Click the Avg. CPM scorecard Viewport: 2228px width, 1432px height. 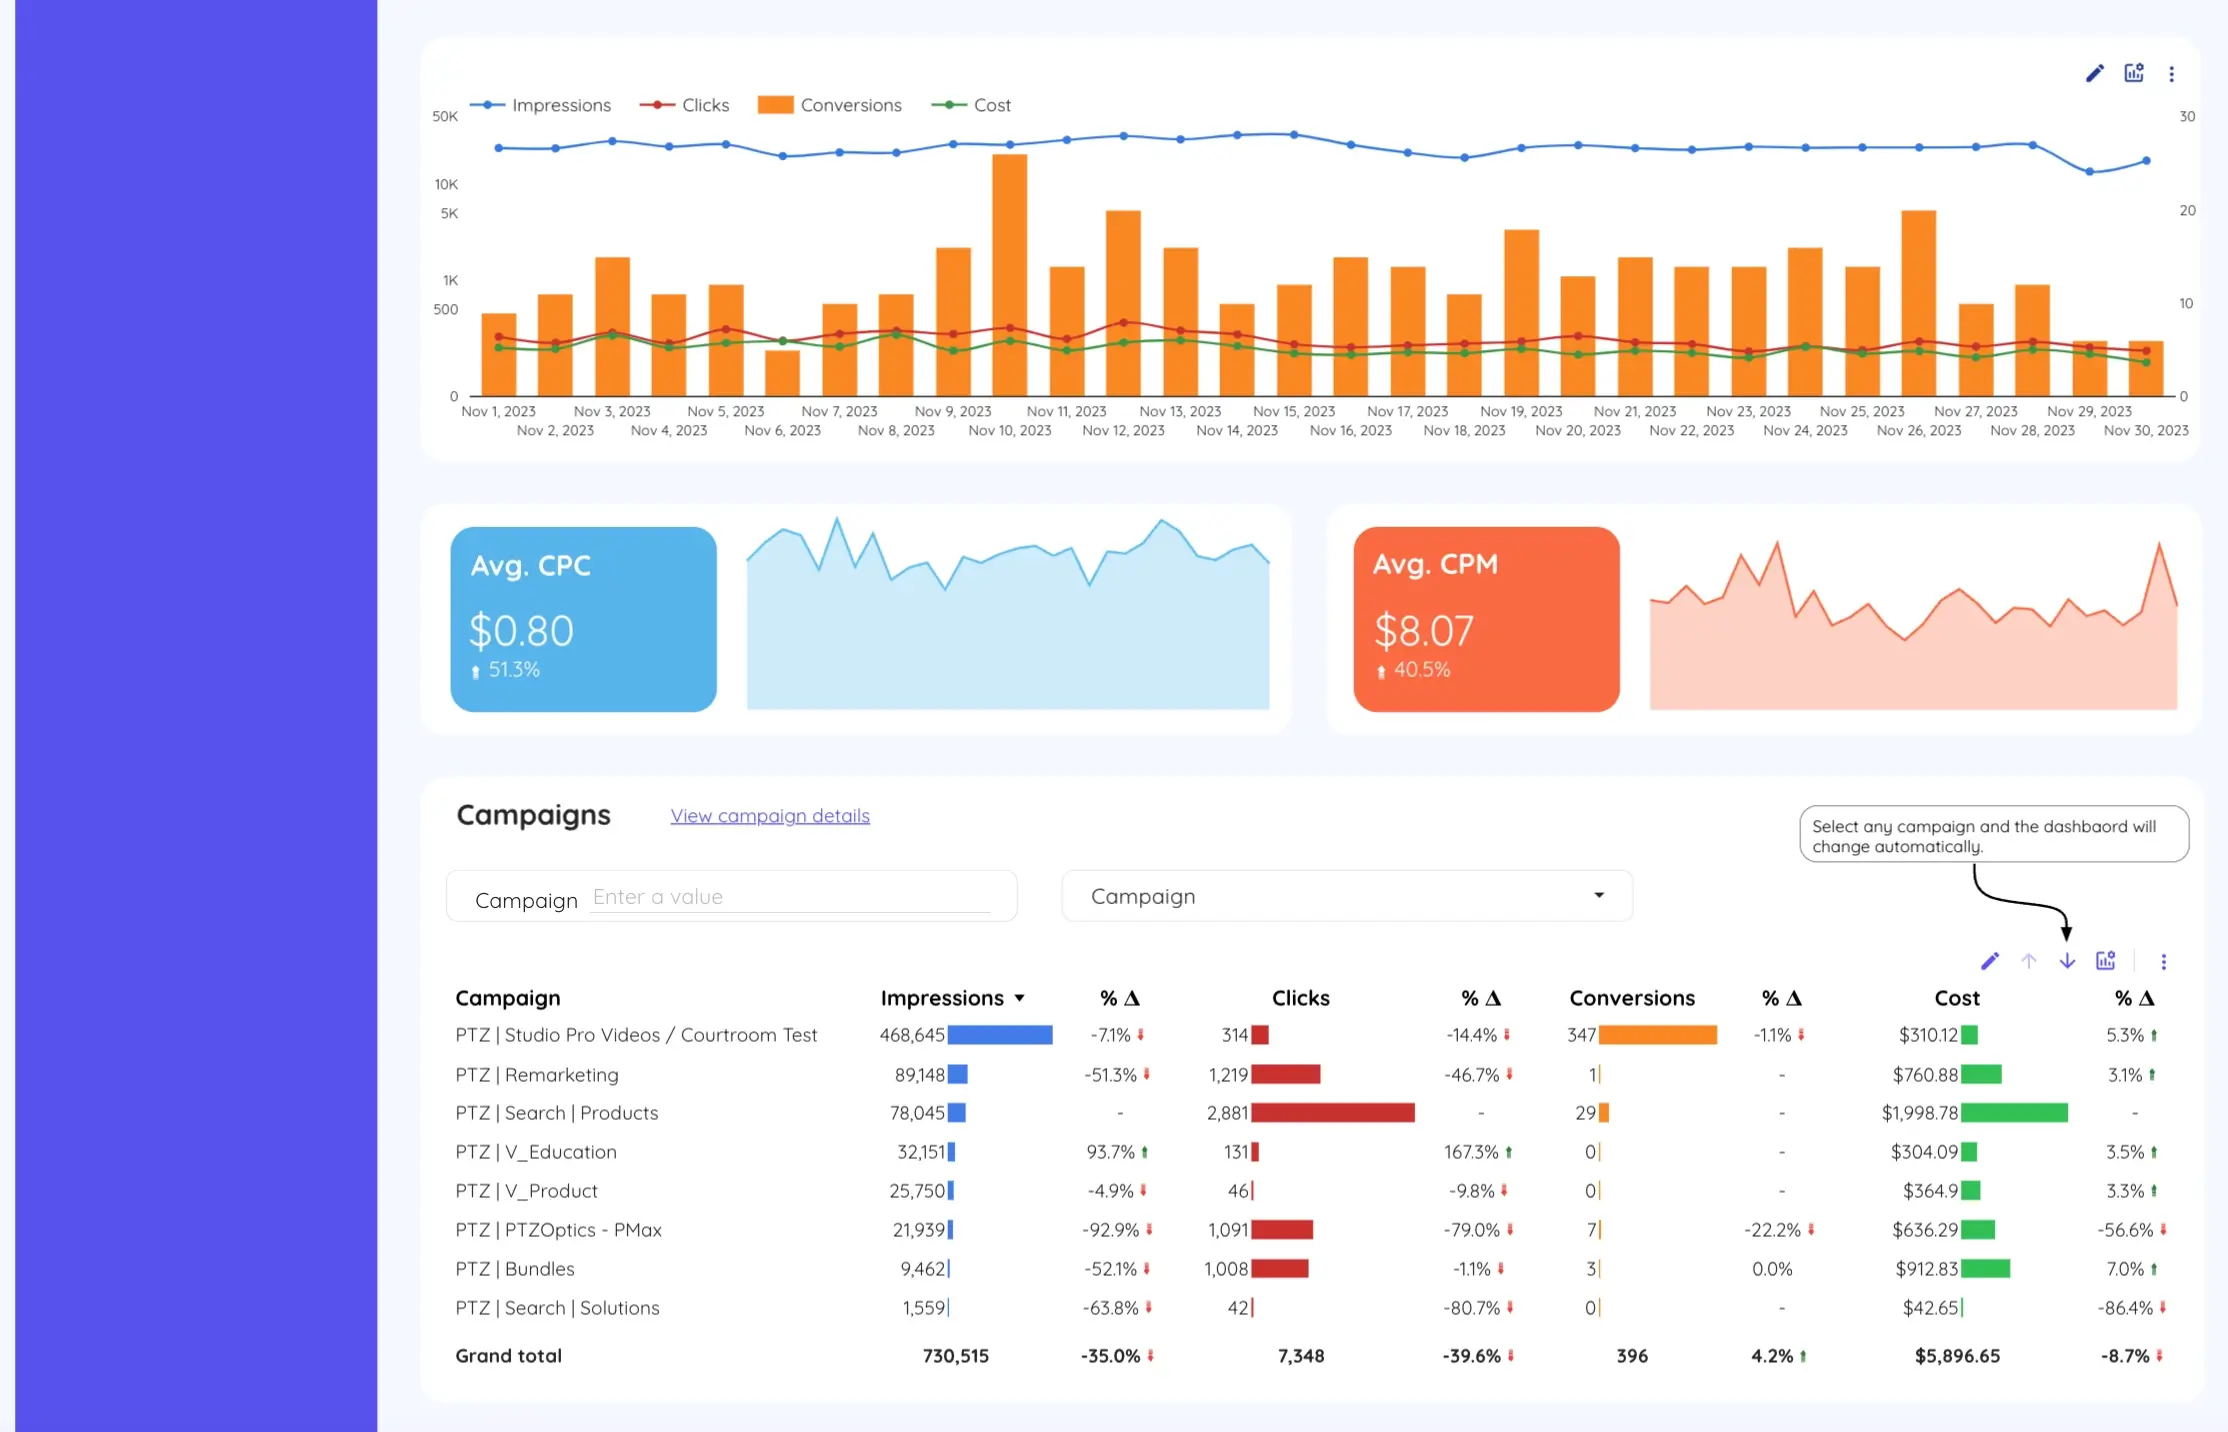(x=1486, y=619)
